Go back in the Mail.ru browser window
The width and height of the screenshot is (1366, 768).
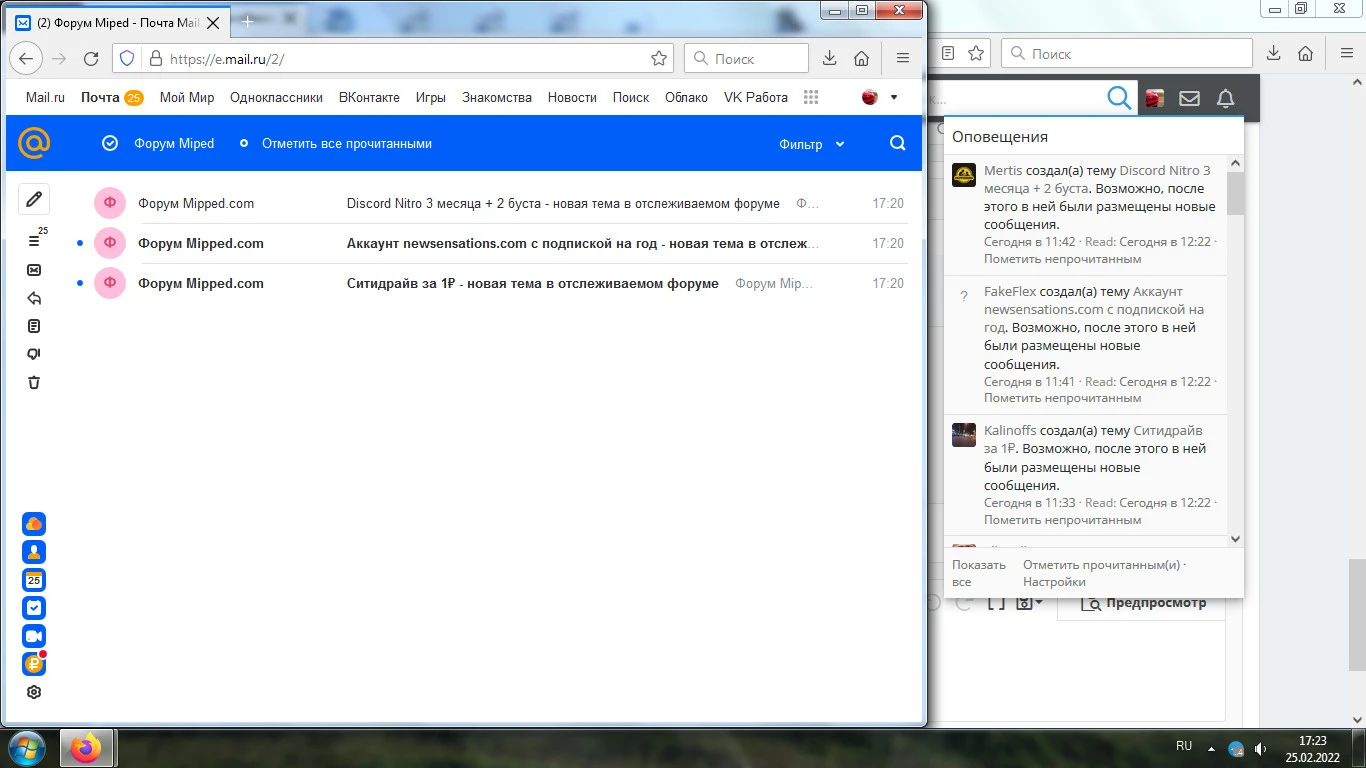(27, 59)
